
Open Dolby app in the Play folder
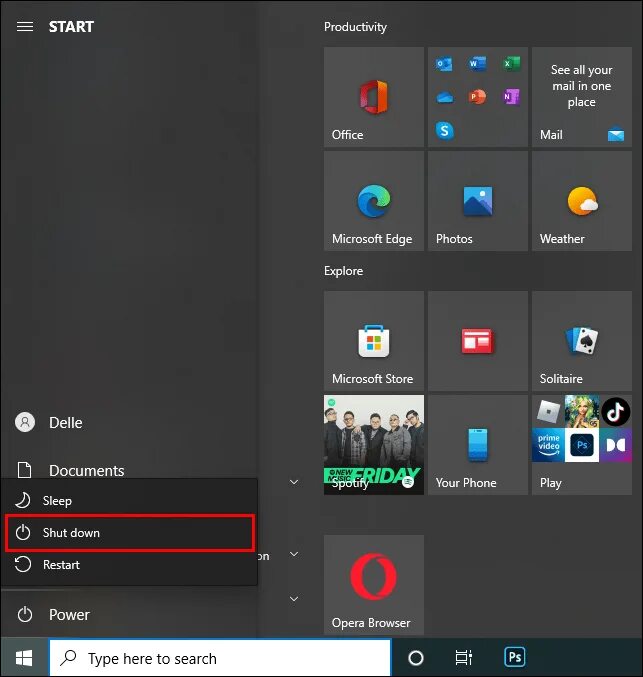(x=615, y=445)
